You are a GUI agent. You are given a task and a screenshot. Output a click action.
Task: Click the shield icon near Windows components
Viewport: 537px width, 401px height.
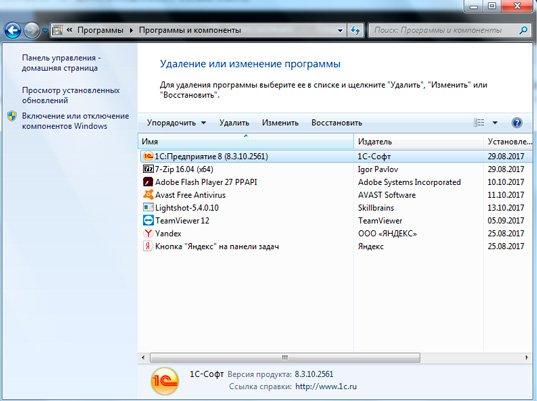click(12, 116)
